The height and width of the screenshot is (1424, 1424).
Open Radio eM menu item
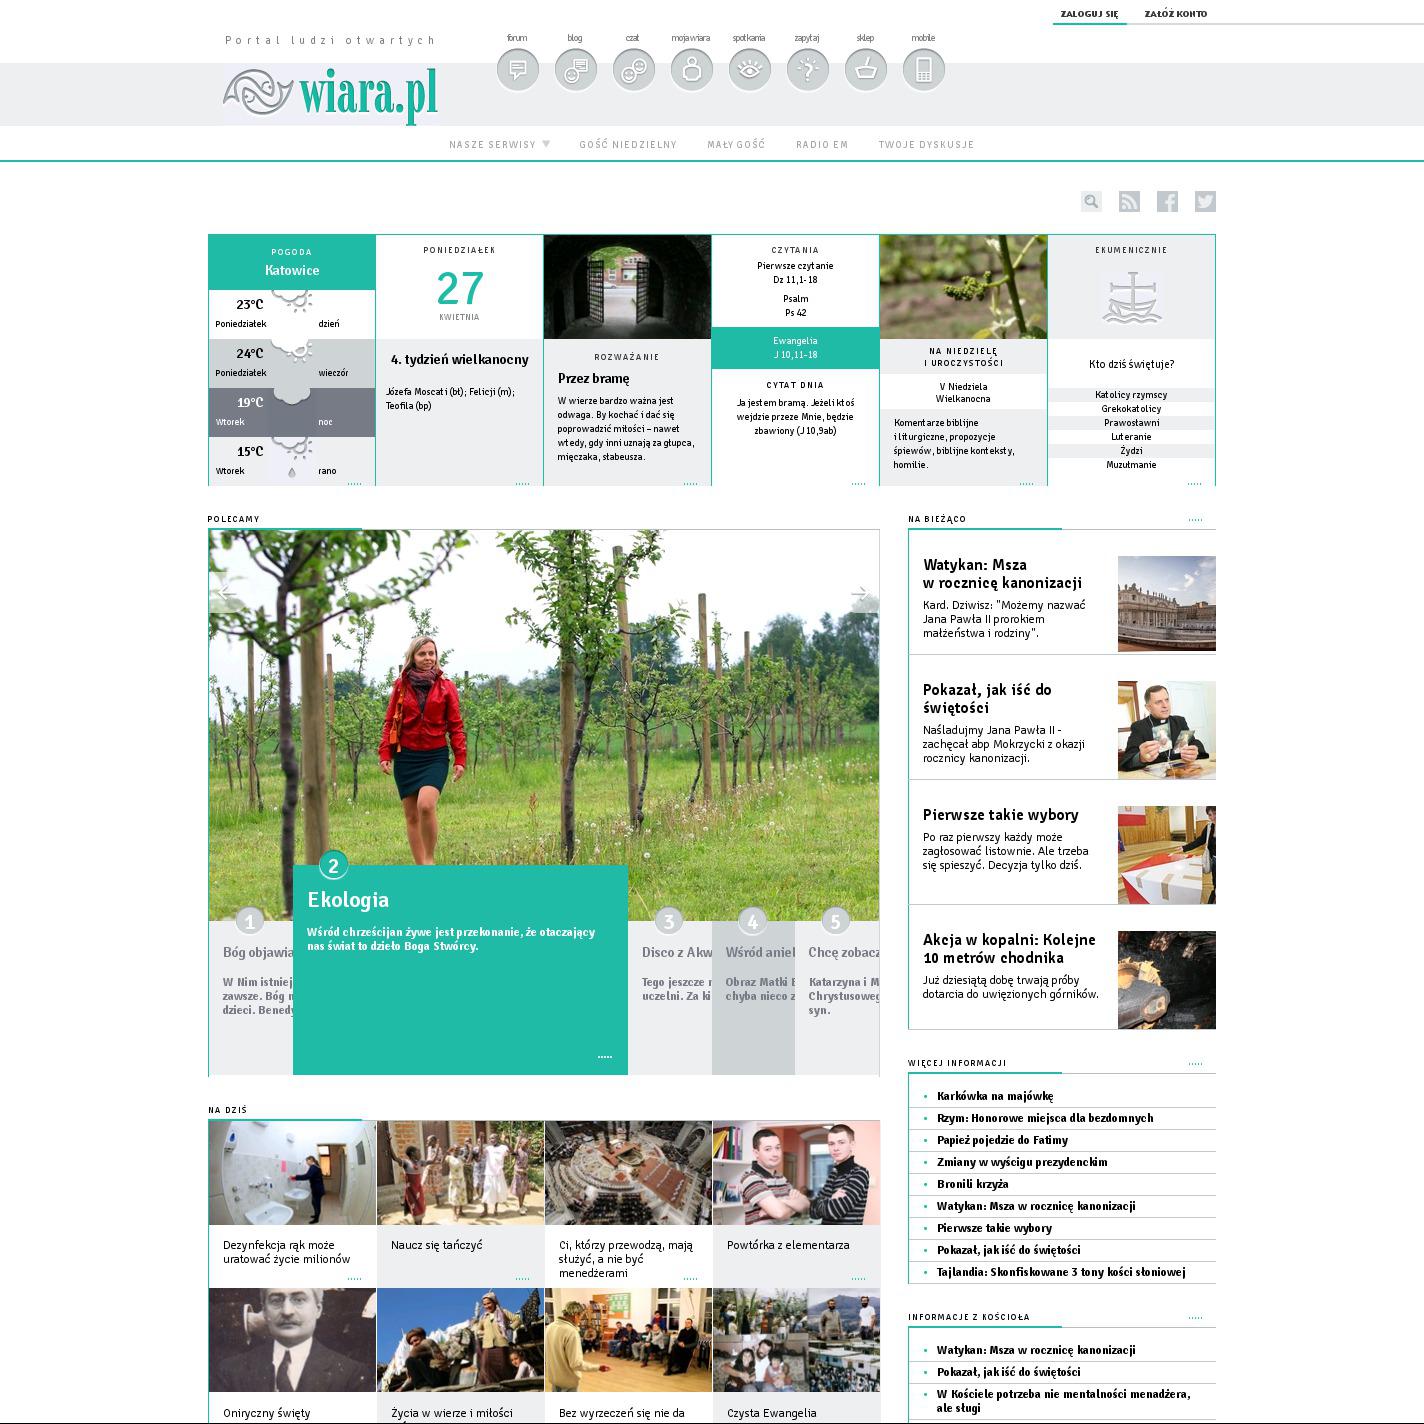point(822,145)
